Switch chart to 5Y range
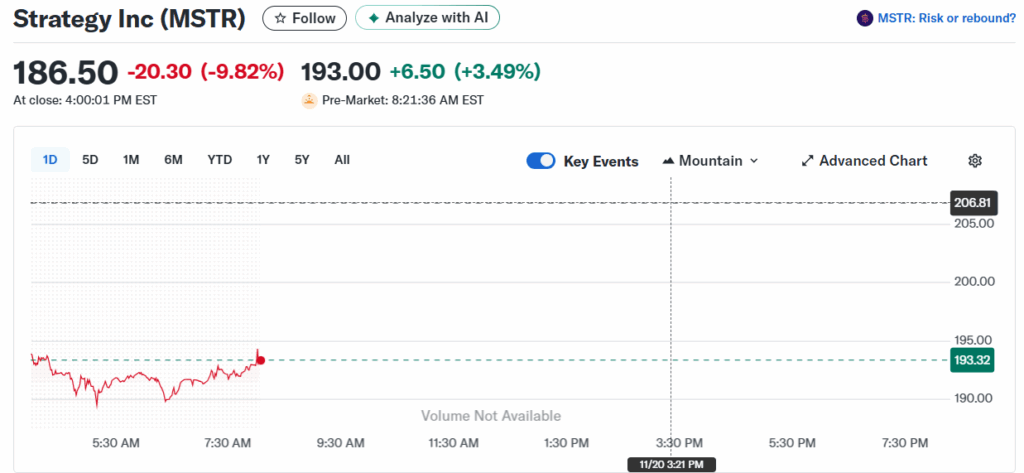1024x473 pixels. [302, 159]
